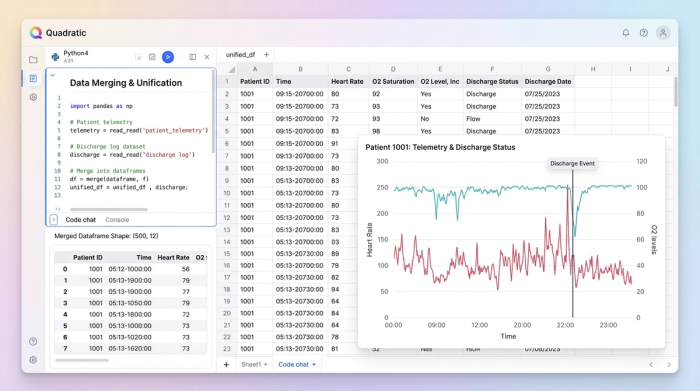Click the Discharge Event marker label
The height and width of the screenshot is (391, 700).
(572, 163)
